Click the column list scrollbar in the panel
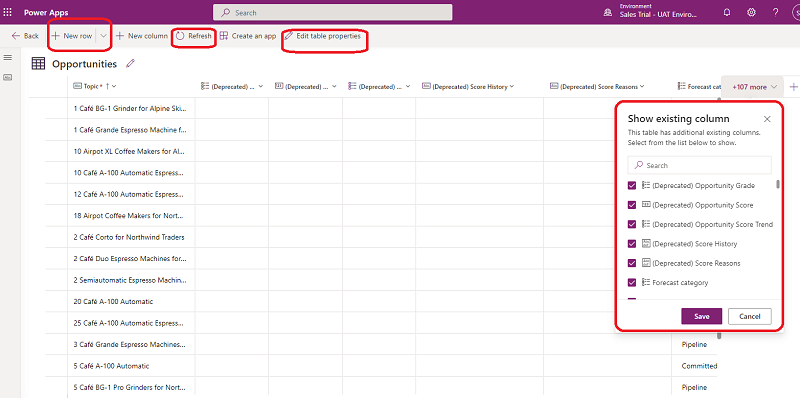 (778, 184)
